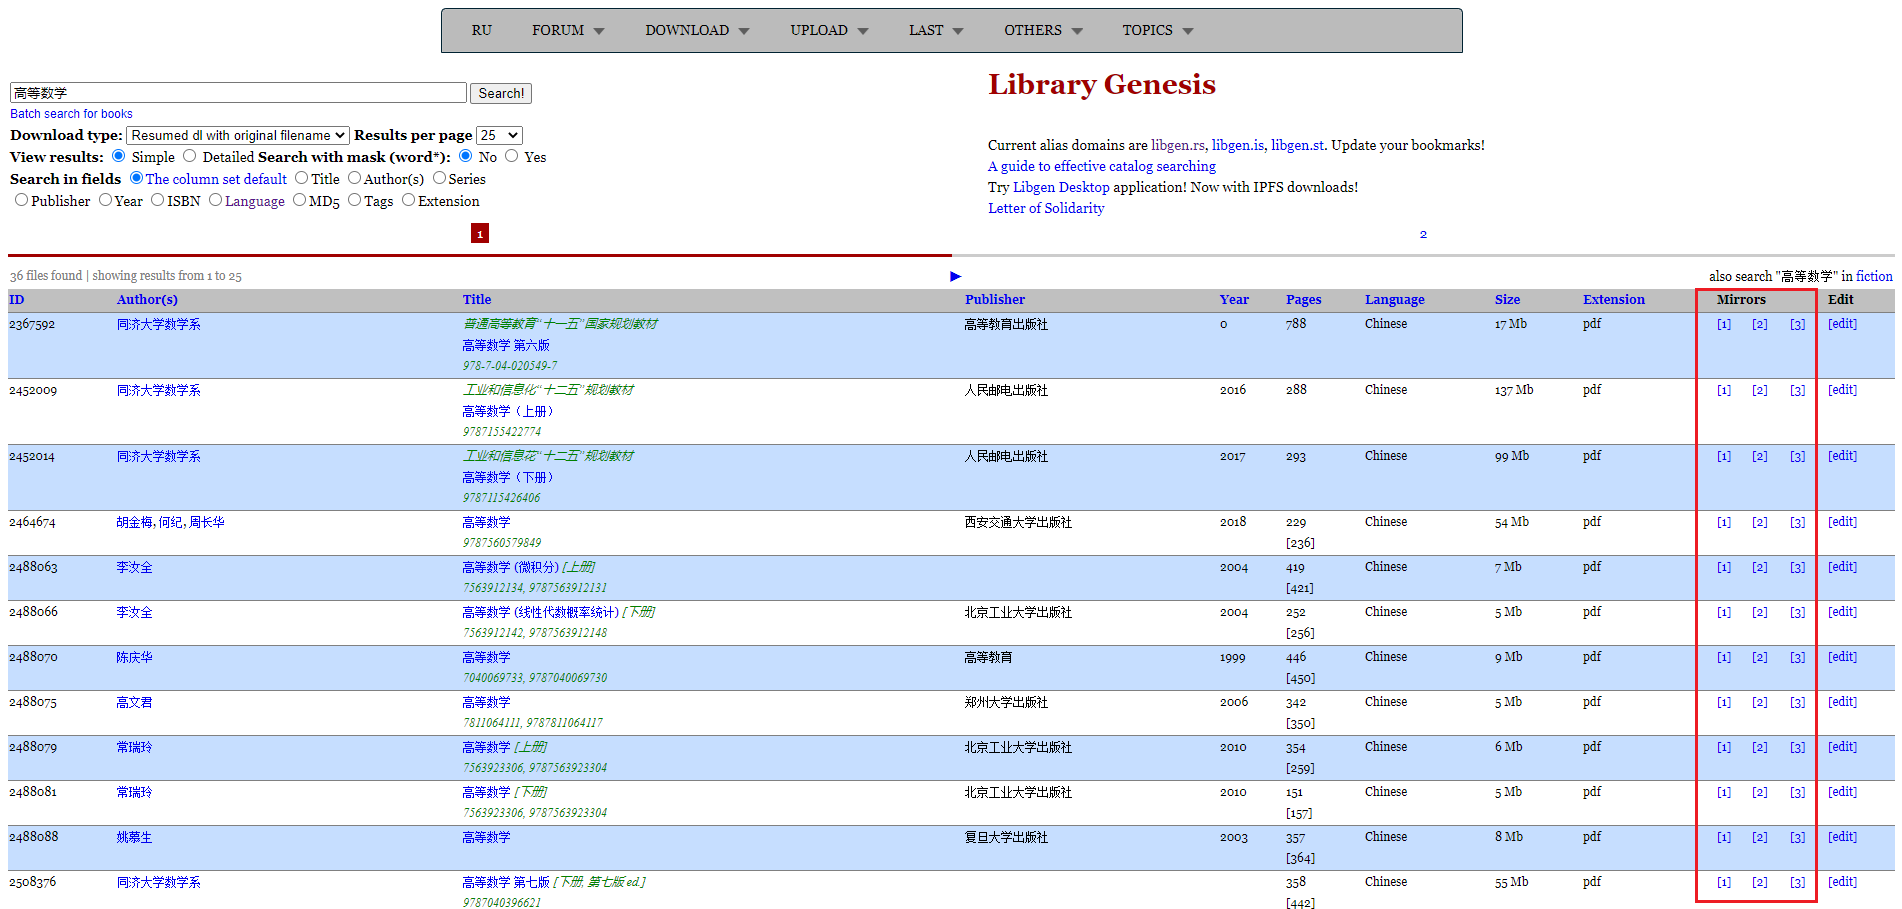Viewport: 1902px width, 909px height.
Task: Click [edit] for ID 2508376
Action: [x=1842, y=882]
